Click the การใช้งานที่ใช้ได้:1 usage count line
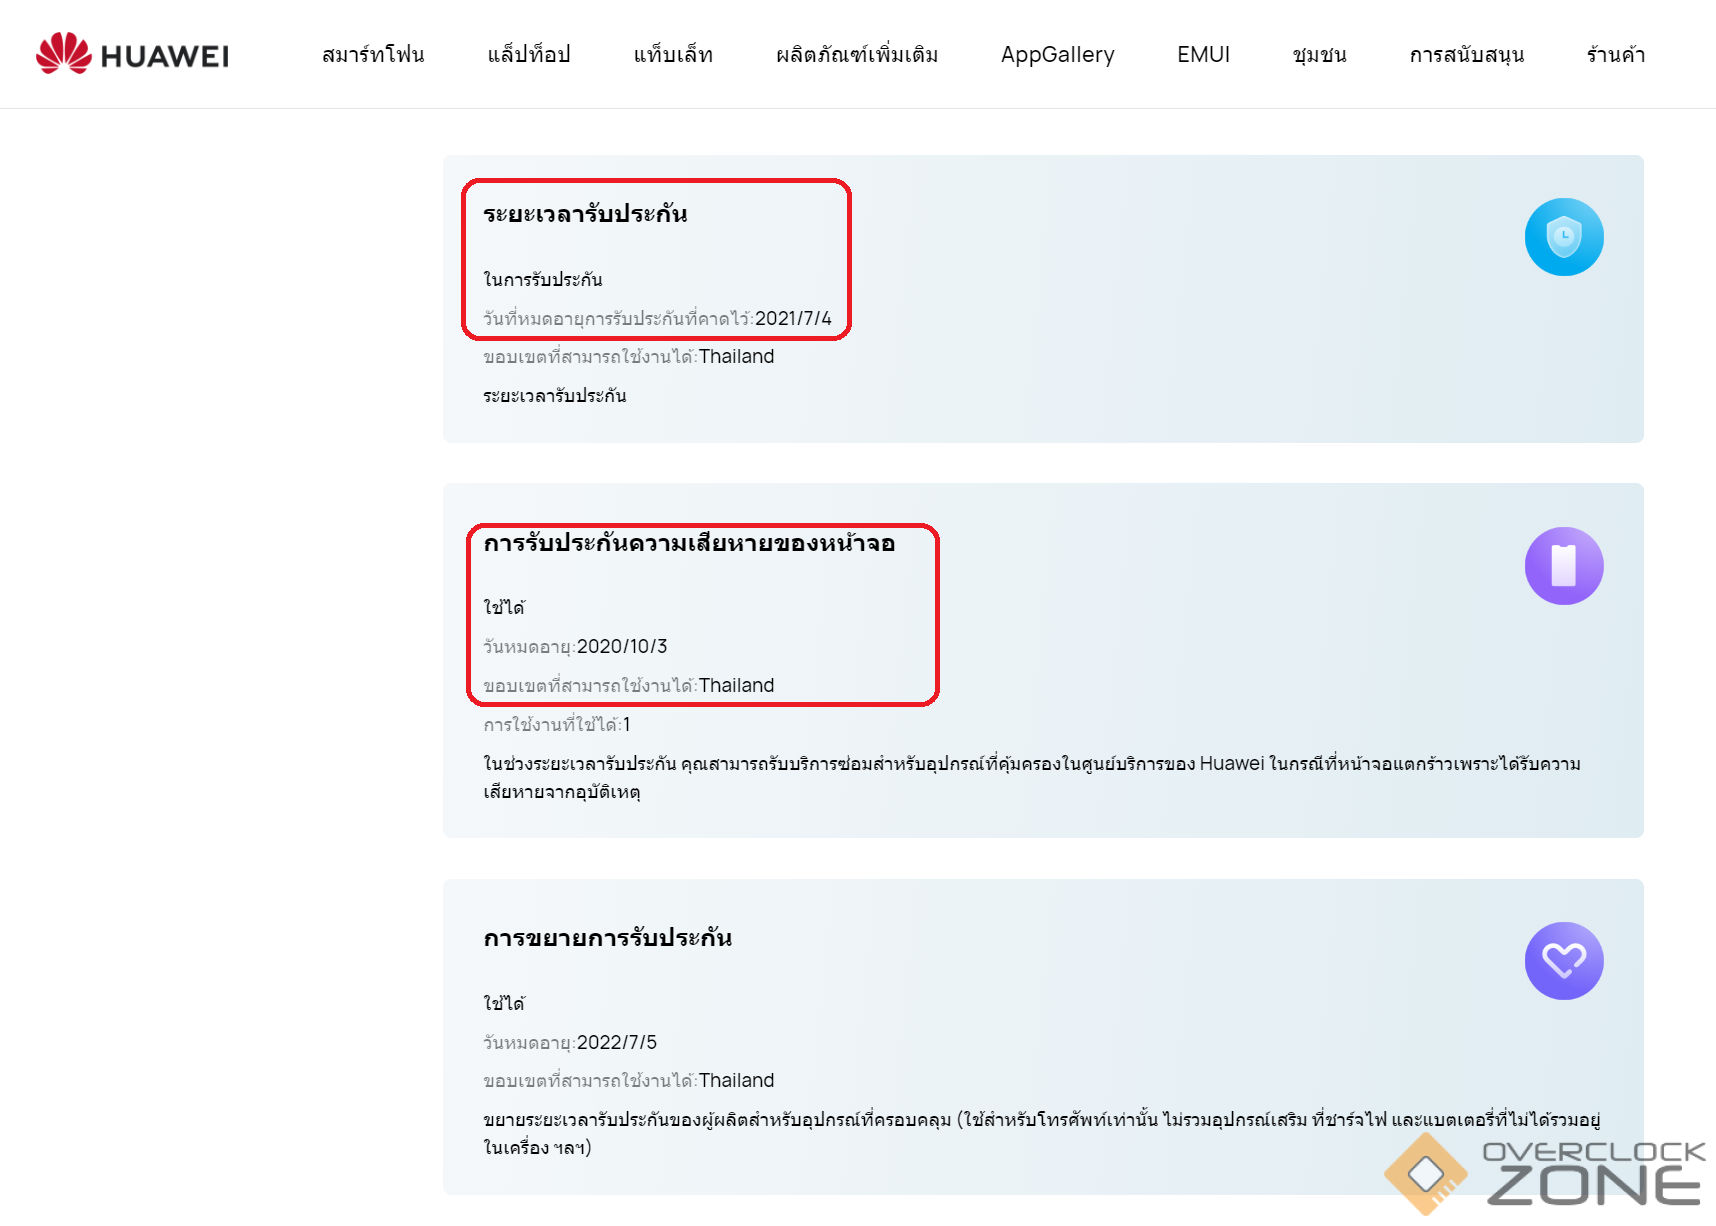Image resolution: width=1716 pixels, height=1226 pixels. pos(557,725)
